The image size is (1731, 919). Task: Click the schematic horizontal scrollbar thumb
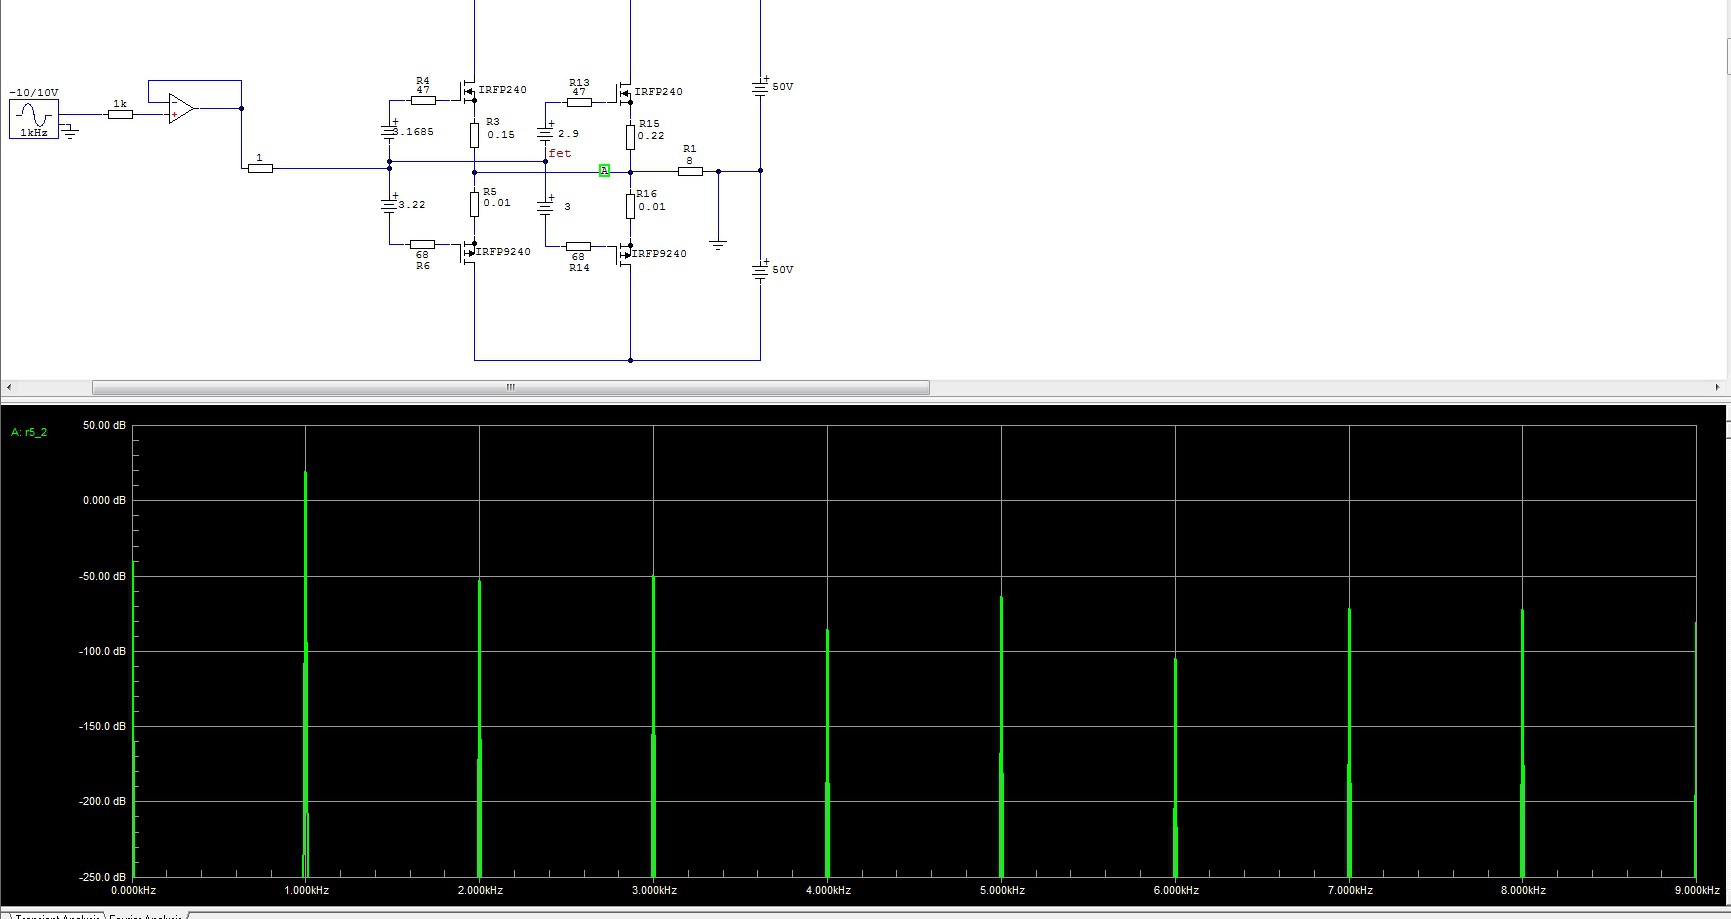pyautogui.click(x=511, y=387)
